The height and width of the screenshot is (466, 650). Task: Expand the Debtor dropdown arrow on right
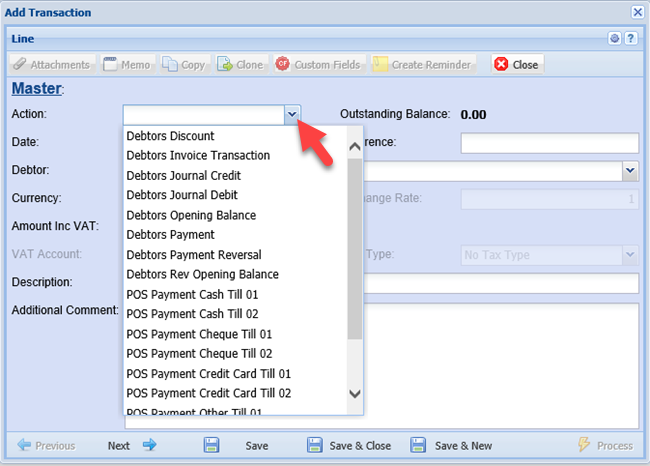coord(630,171)
